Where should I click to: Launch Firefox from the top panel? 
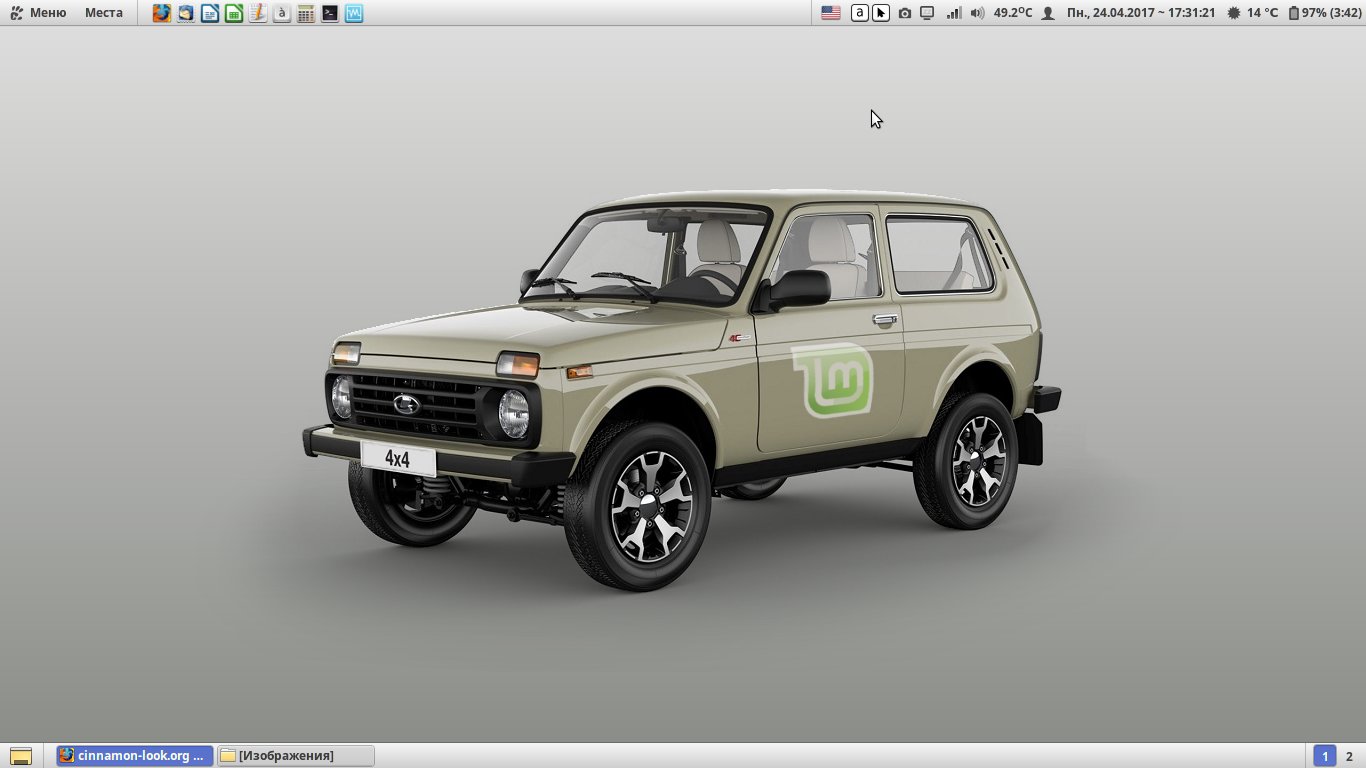(162, 13)
